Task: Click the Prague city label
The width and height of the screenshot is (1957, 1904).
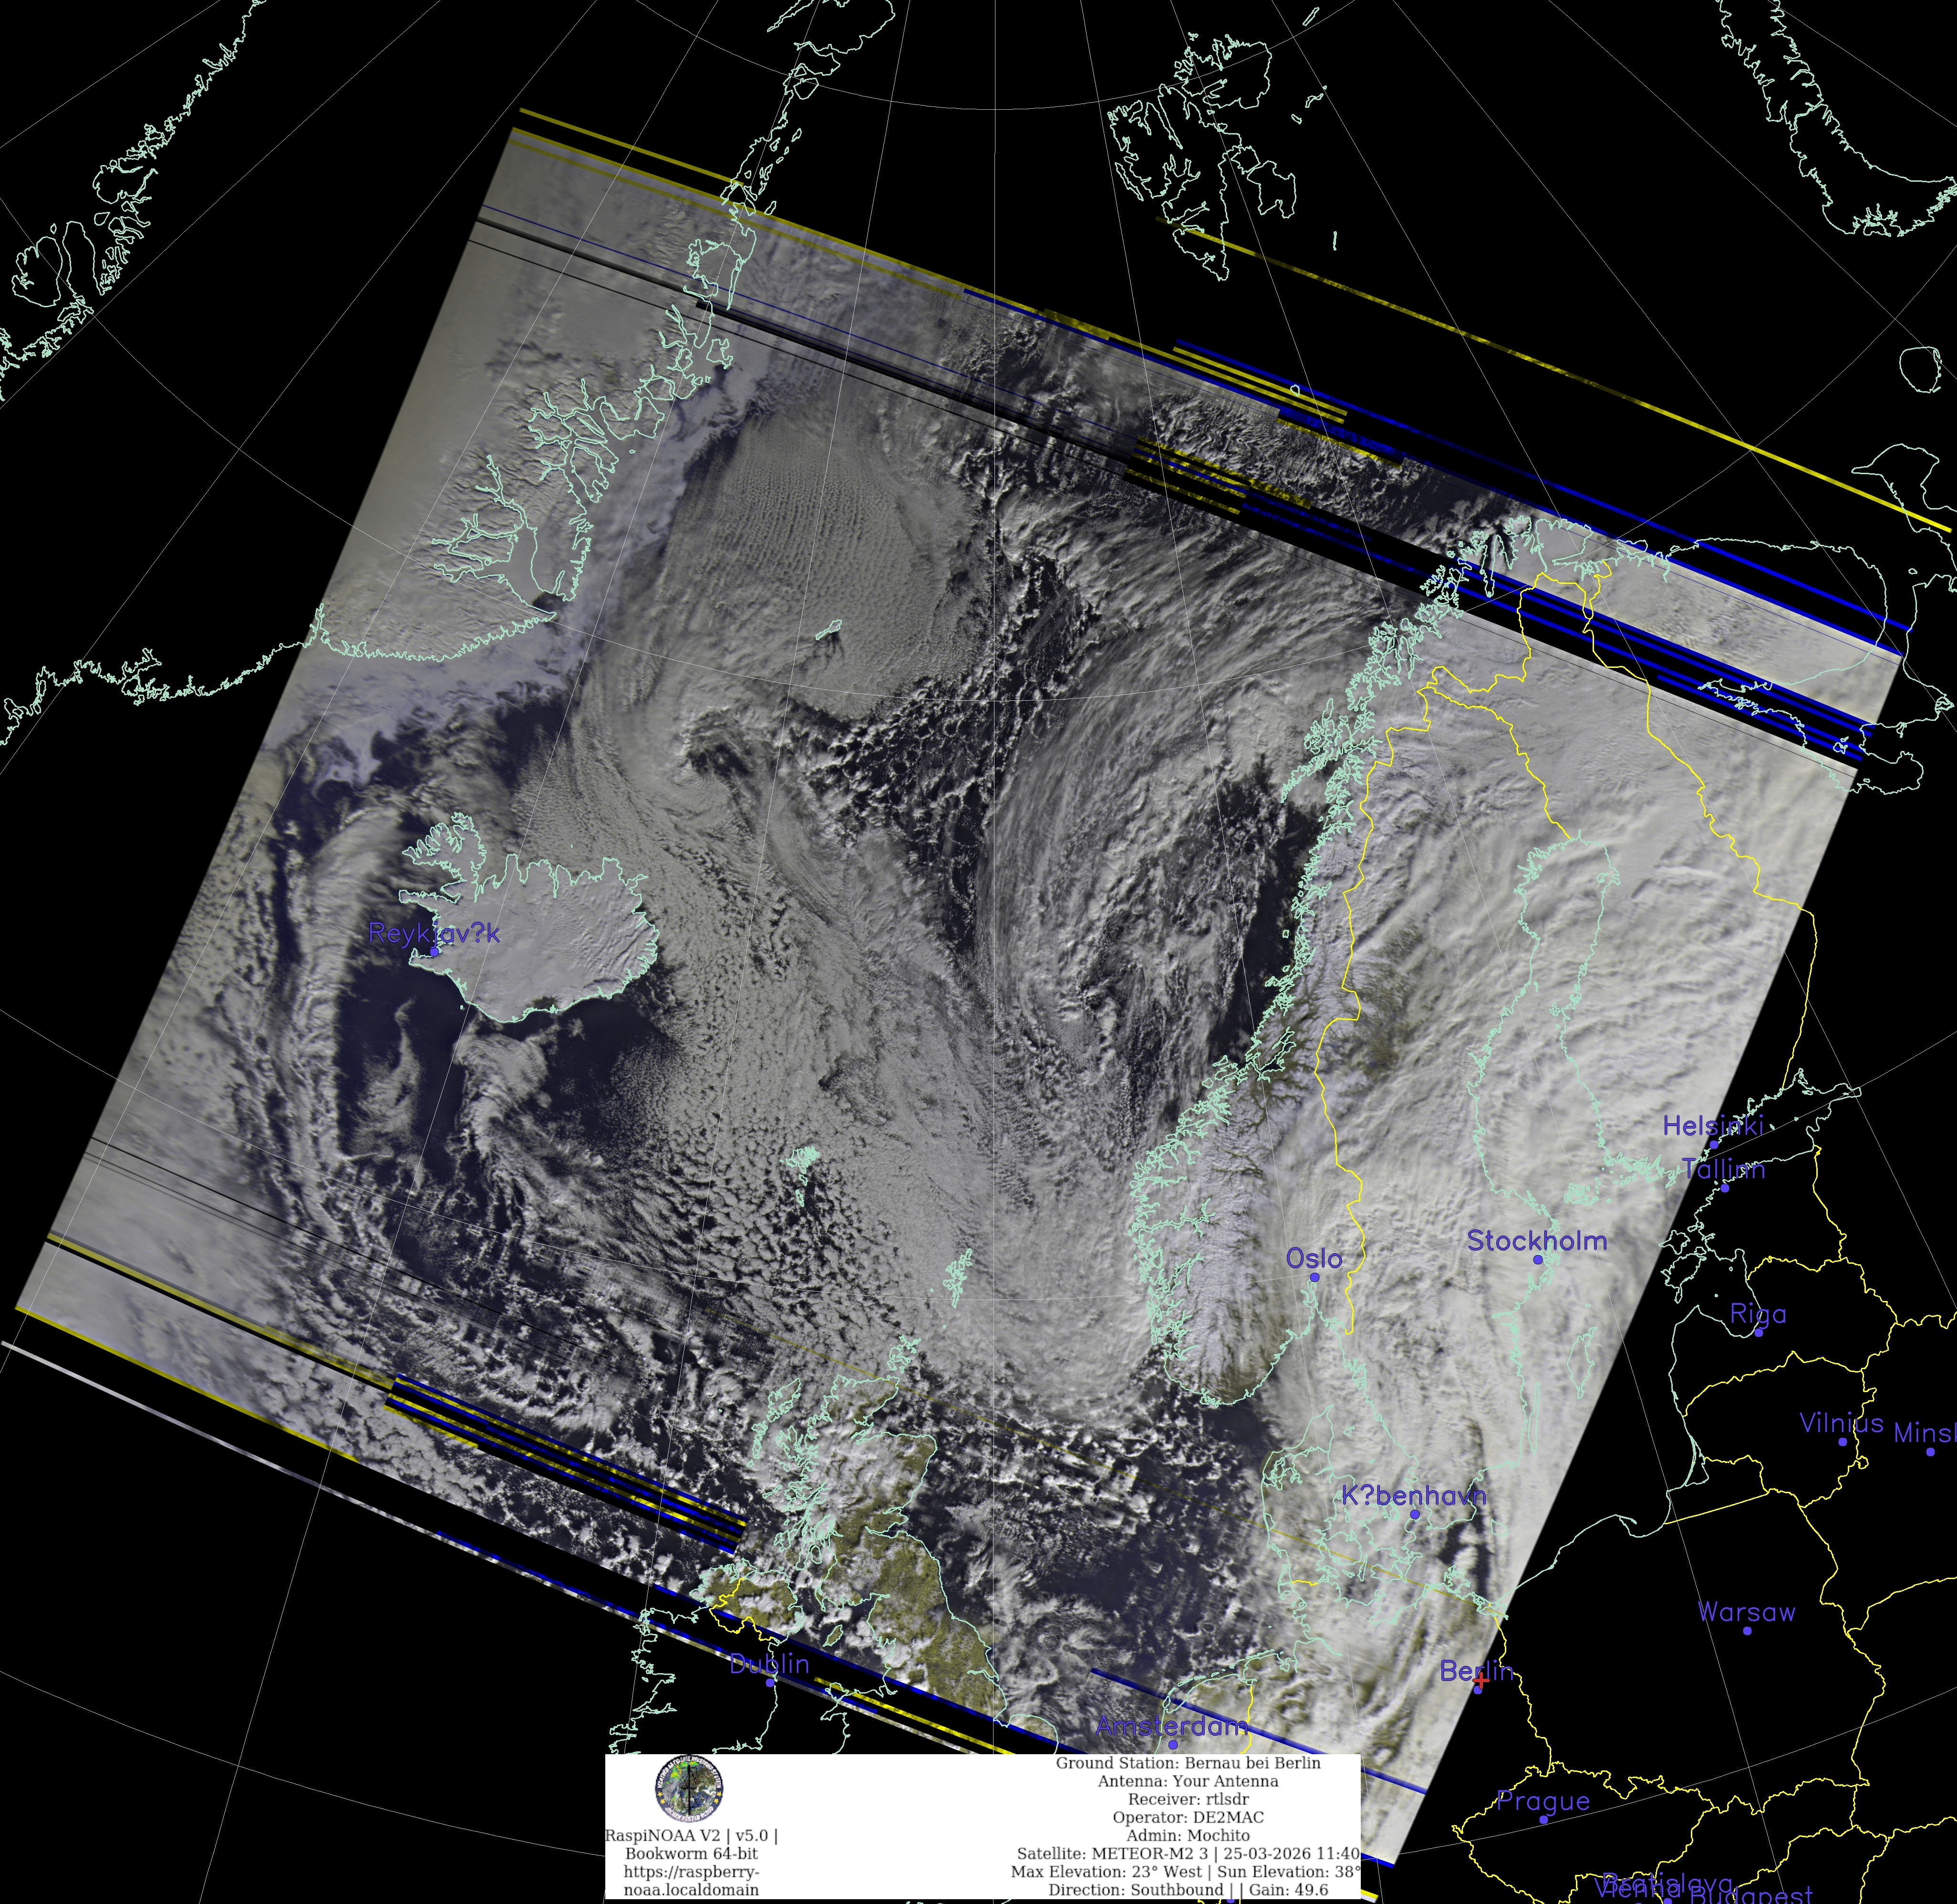Action: coord(1542,1801)
